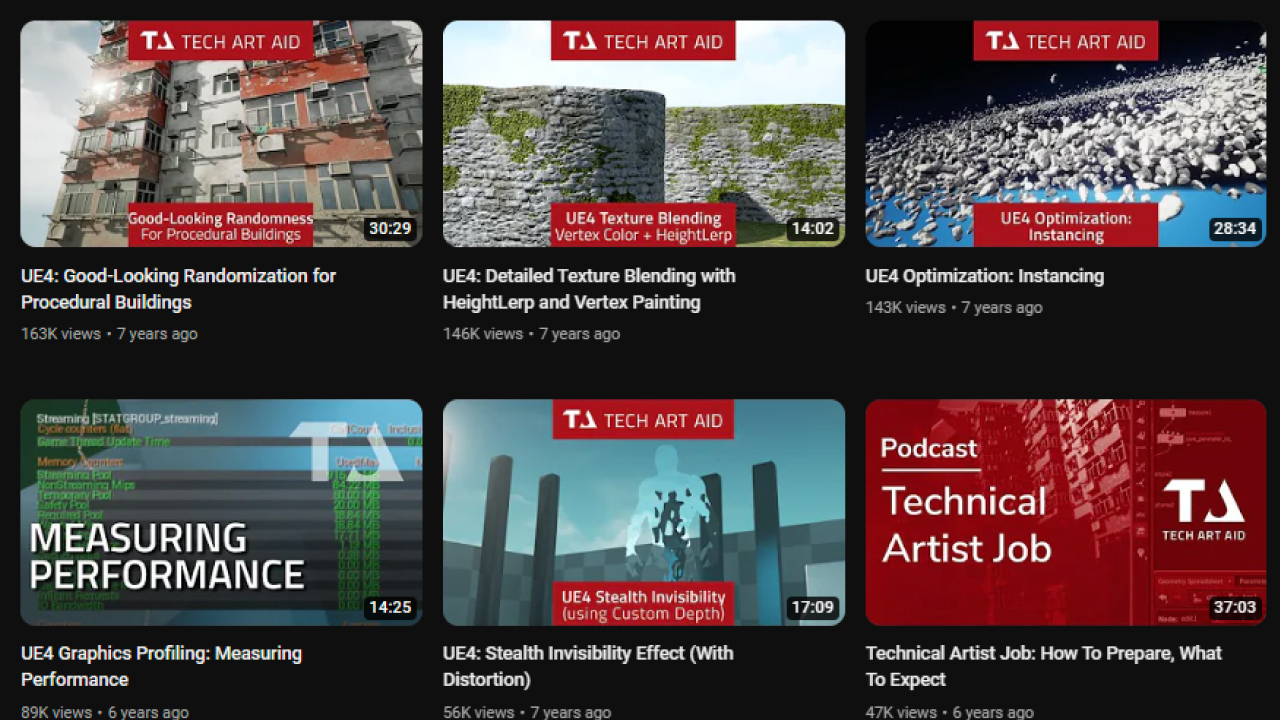Open 'UE4: Detailed Texture Blending with HeightLerp and Vertex Painting'
The width and height of the screenshot is (1280, 720).
pos(588,289)
